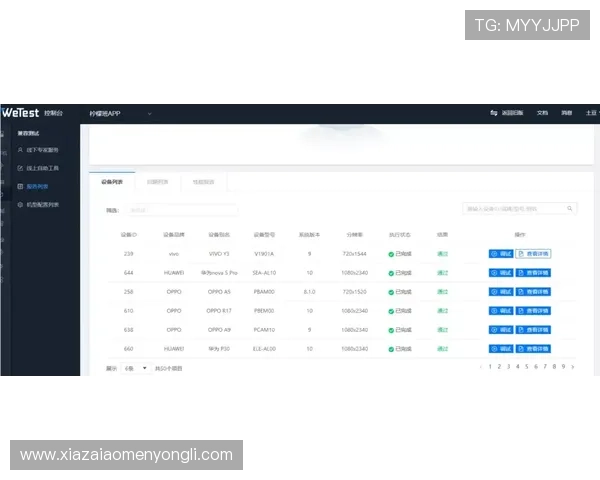Click 调试 button for the VIVO Y3 row

click(501, 254)
